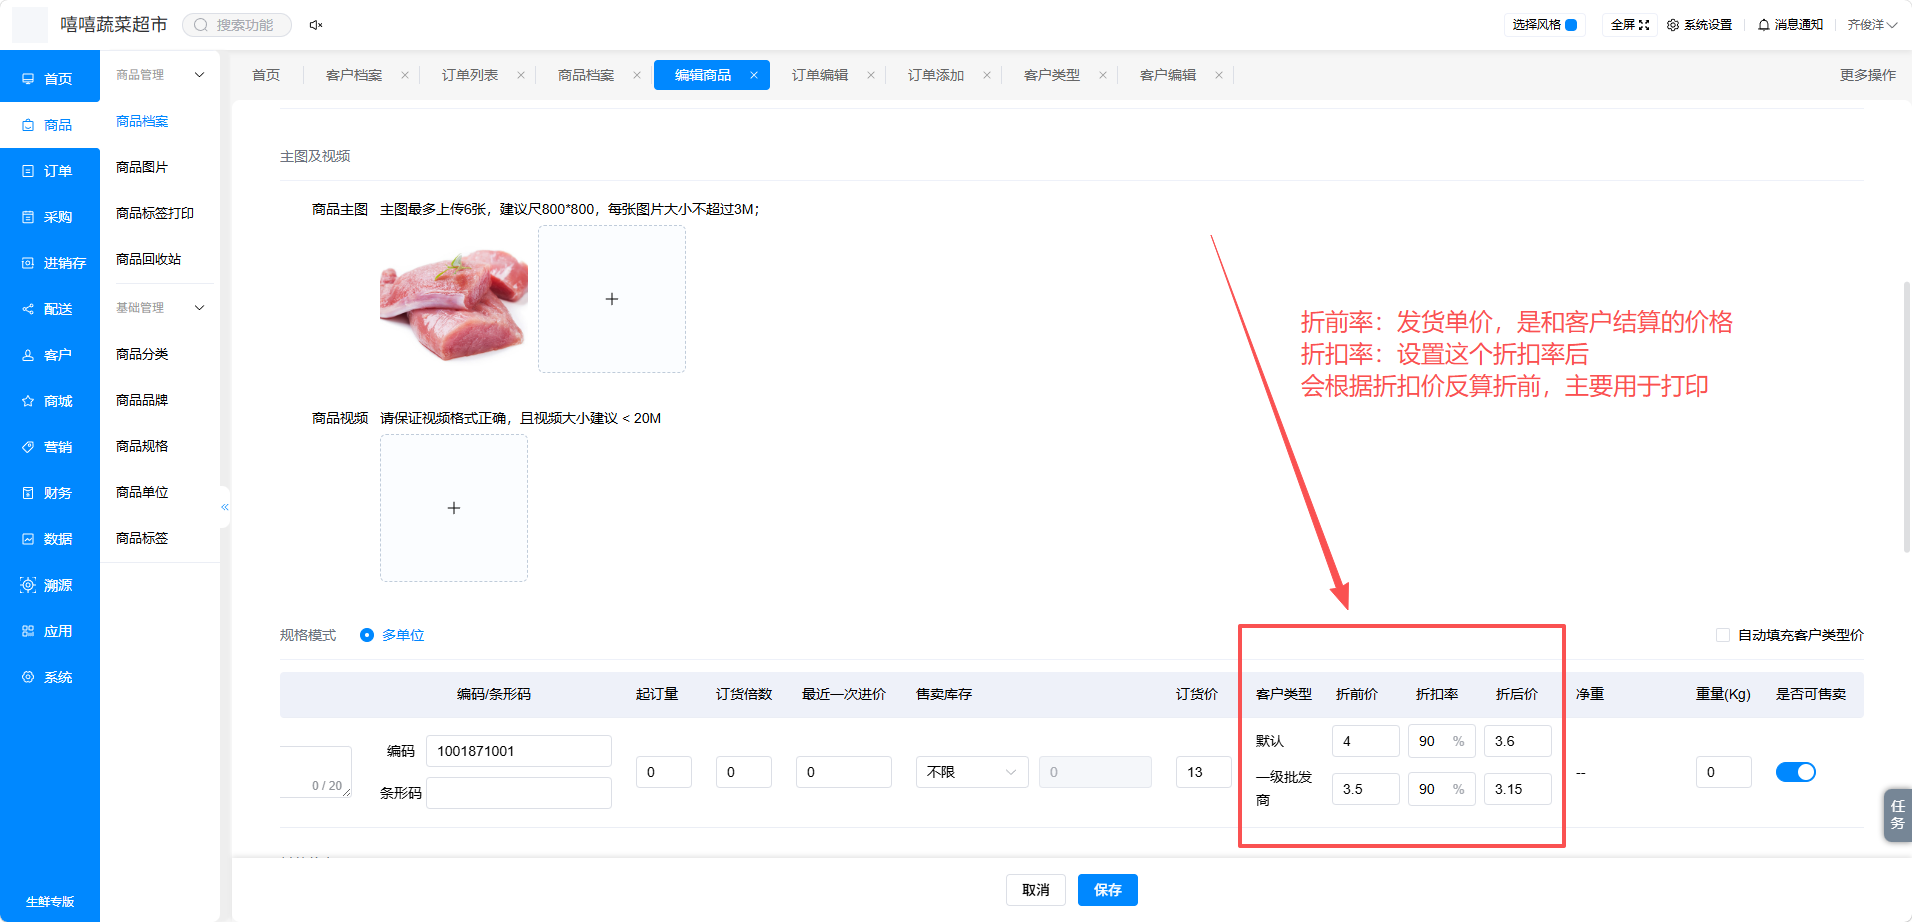The height and width of the screenshot is (922, 1912).
Task: Open the 不限 stock dropdown
Action: point(972,772)
